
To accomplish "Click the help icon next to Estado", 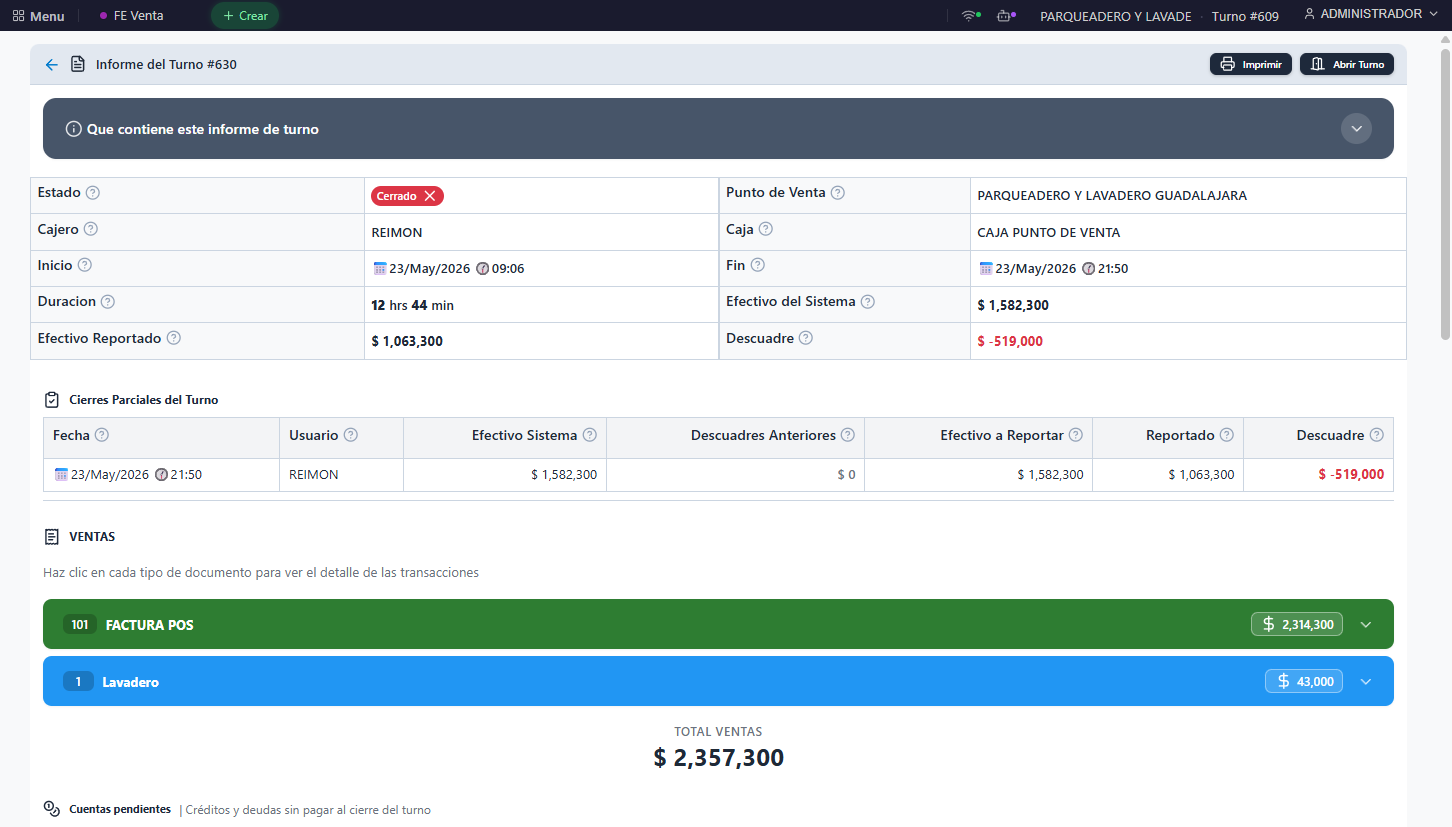I will [93, 192].
